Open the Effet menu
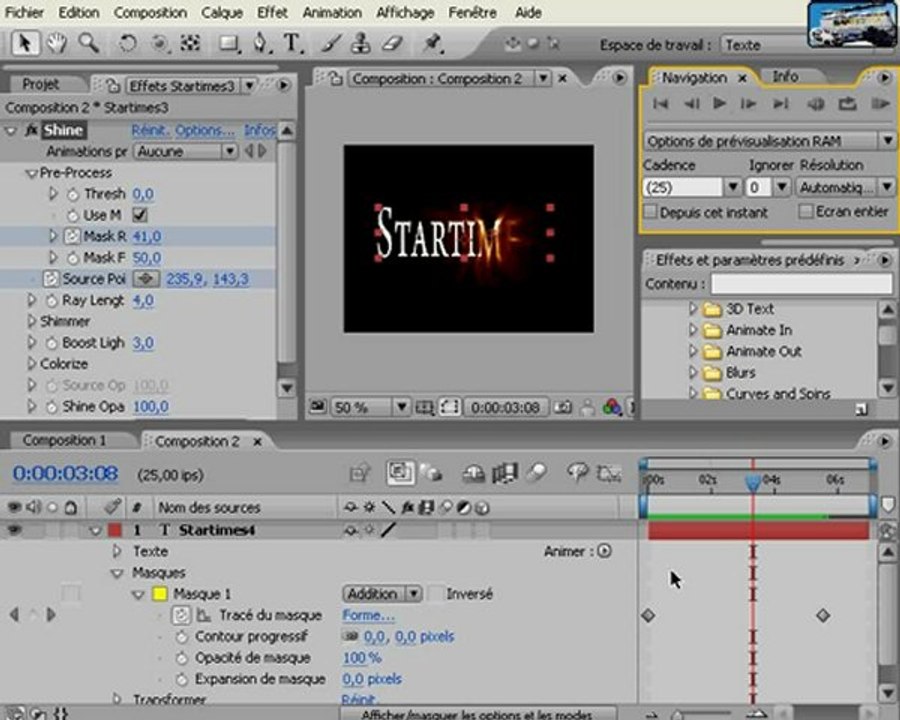This screenshot has width=900, height=720. click(x=272, y=12)
